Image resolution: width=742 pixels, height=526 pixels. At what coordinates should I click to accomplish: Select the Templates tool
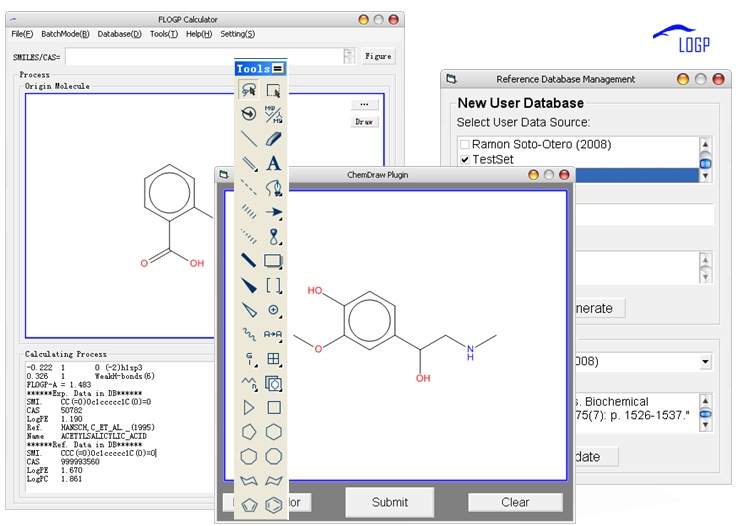pos(274,383)
